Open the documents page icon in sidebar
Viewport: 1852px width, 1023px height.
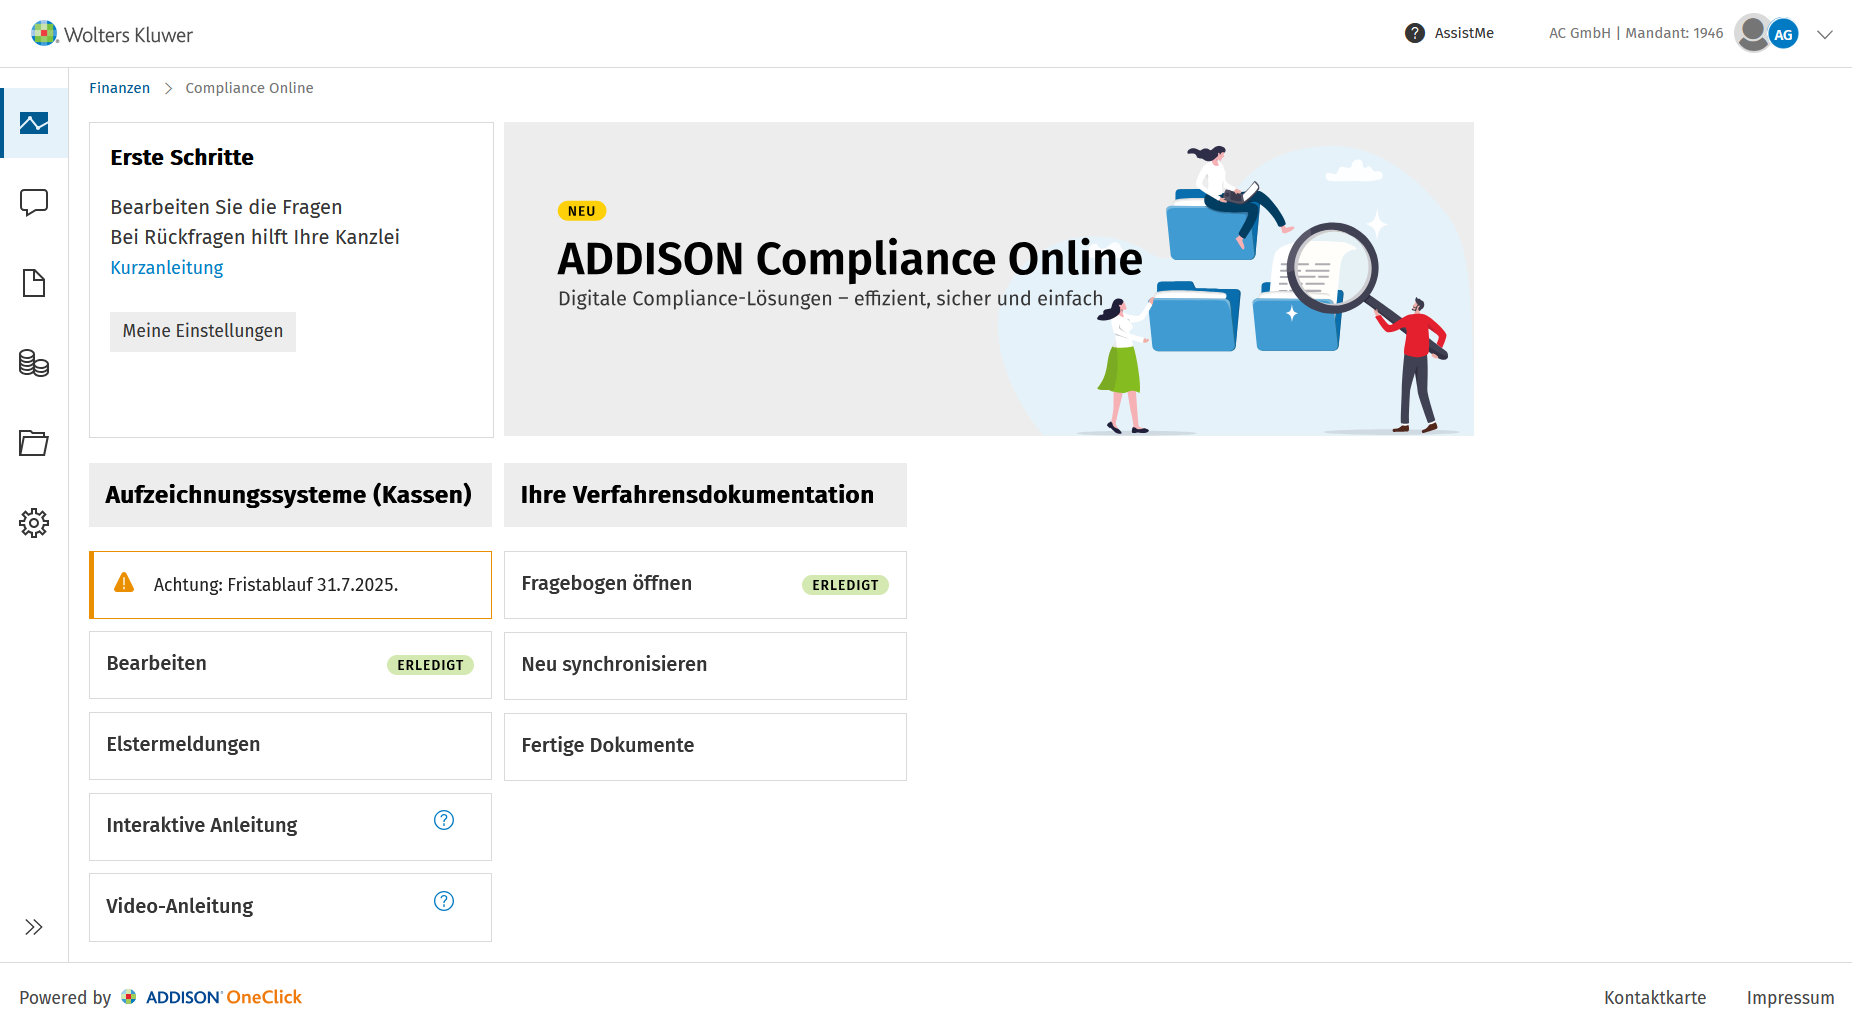click(34, 283)
